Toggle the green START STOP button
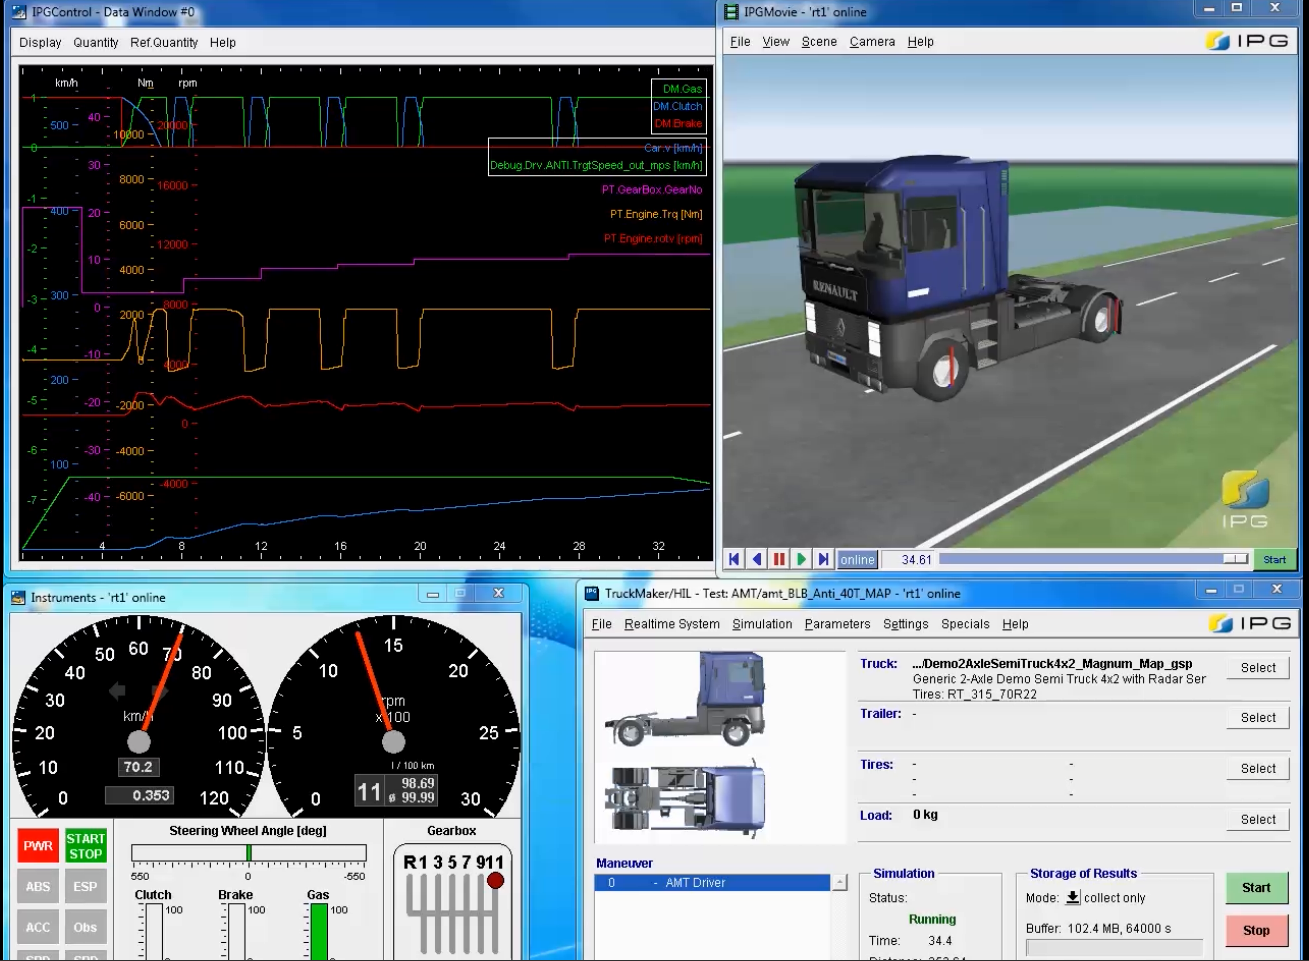Screen dimensions: 1309x961 (x=85, y=846)
